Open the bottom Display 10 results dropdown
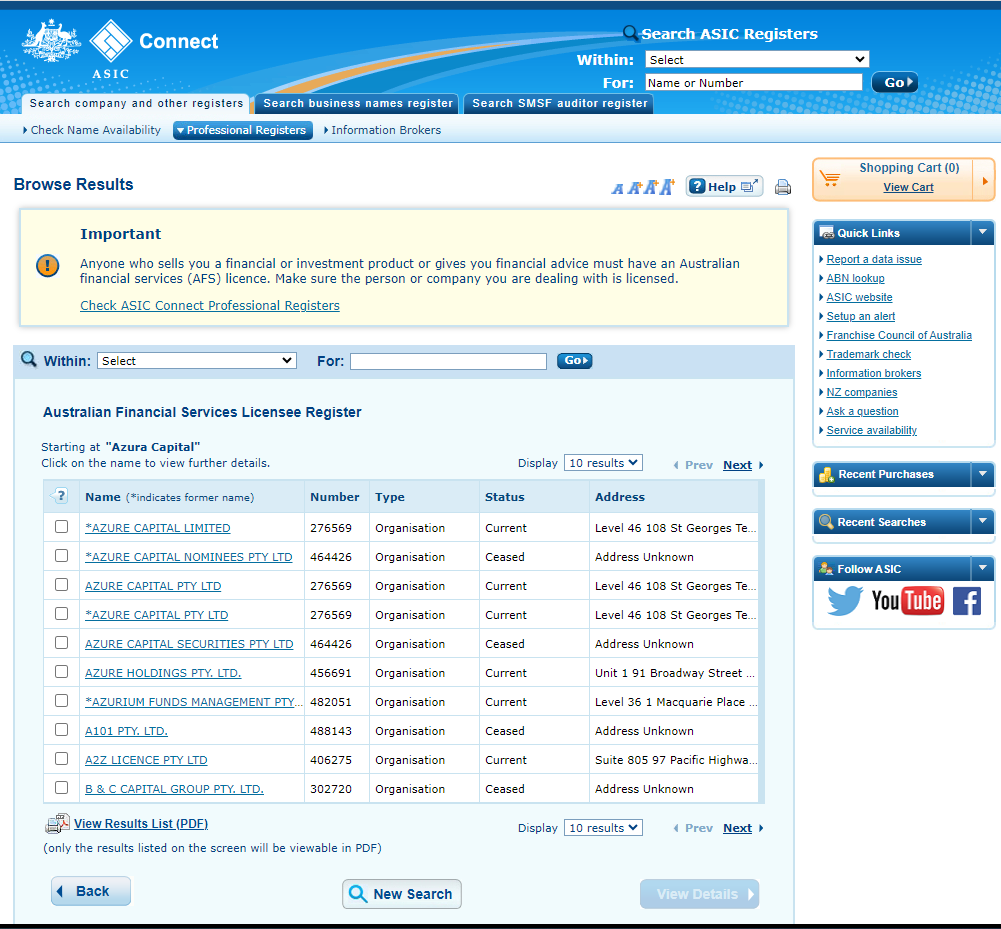 (603, 828)
